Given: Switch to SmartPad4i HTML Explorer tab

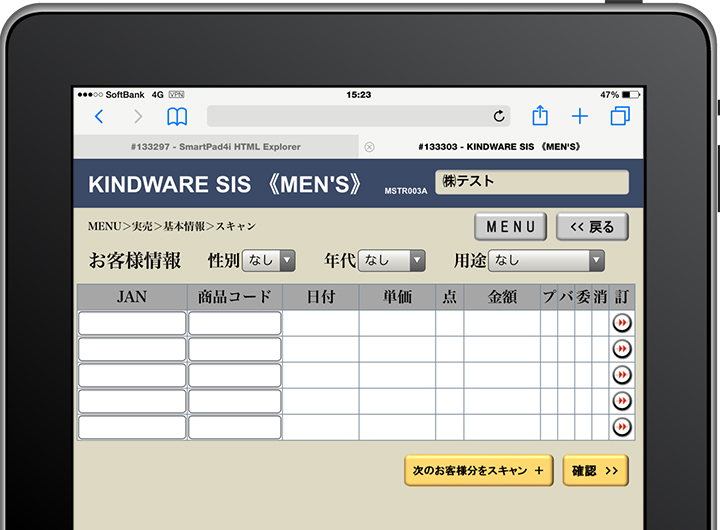Looking at the screenshot, I should (x=216, y=147).
